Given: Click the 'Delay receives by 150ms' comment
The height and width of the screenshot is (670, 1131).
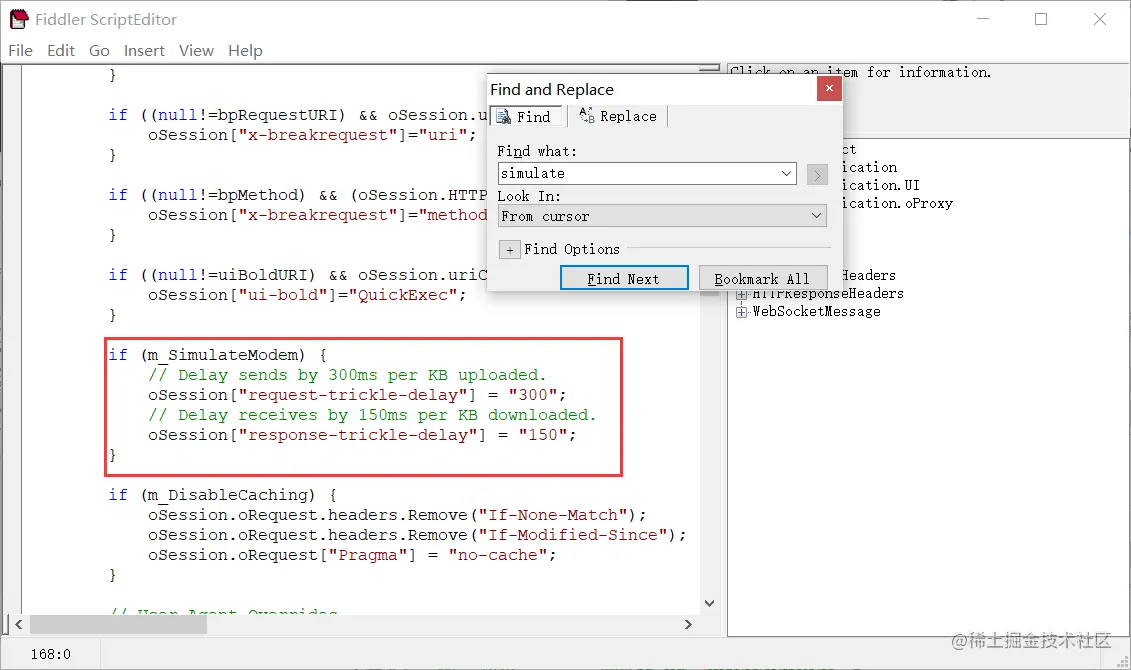Looking at the screenshot, I should click(x=372, y=415).
